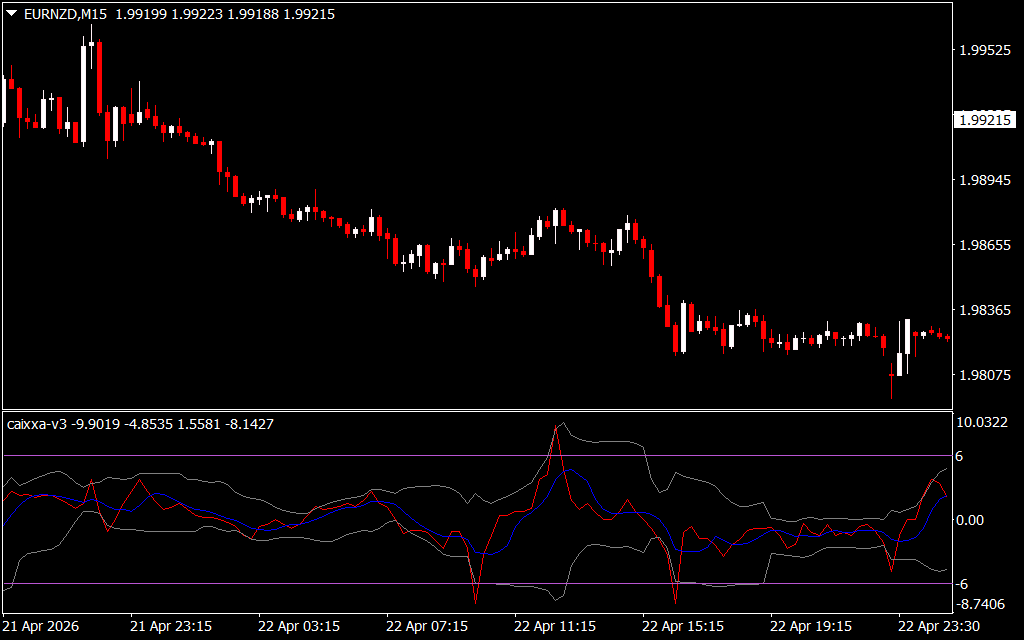The image size is (1024, 640).
Task: Click the 22 Apr 11:15 time label
Action: pos(555,626)
